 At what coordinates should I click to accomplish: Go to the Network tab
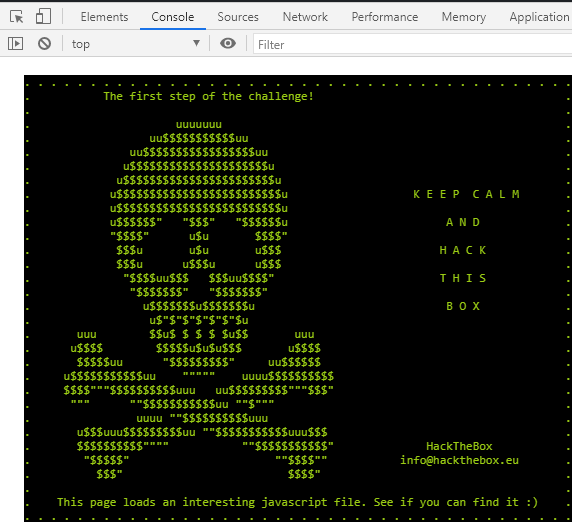pyautogui.click(x=305, y=17)
